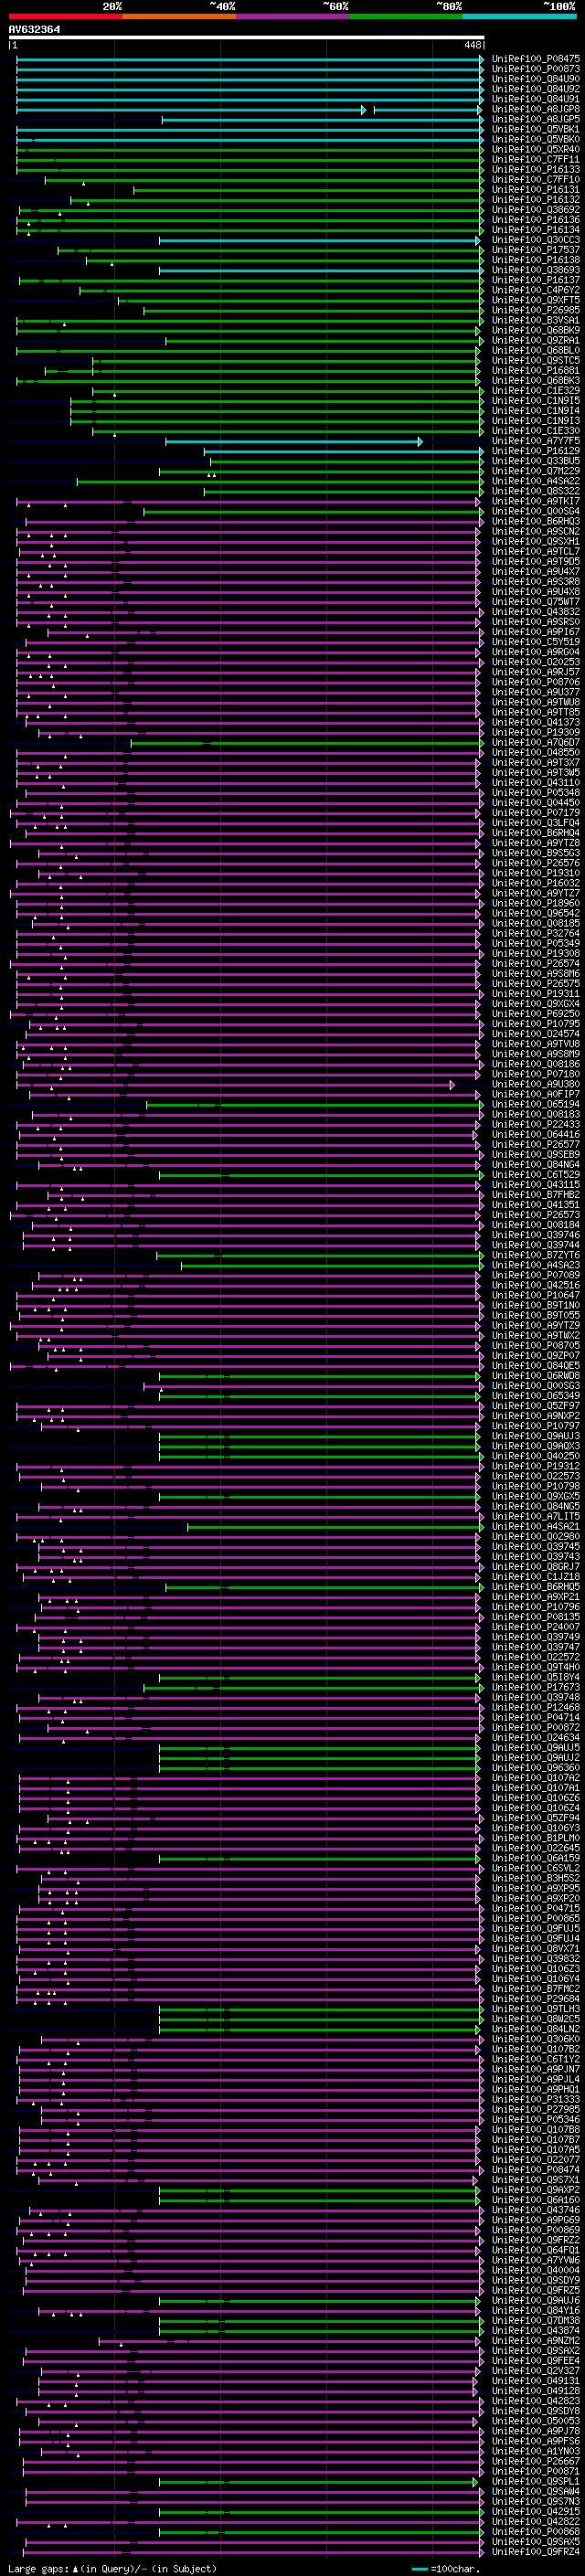585x2576 pixels.
Task: Click label UniRef100_Q38692
Action: (535, 210)
